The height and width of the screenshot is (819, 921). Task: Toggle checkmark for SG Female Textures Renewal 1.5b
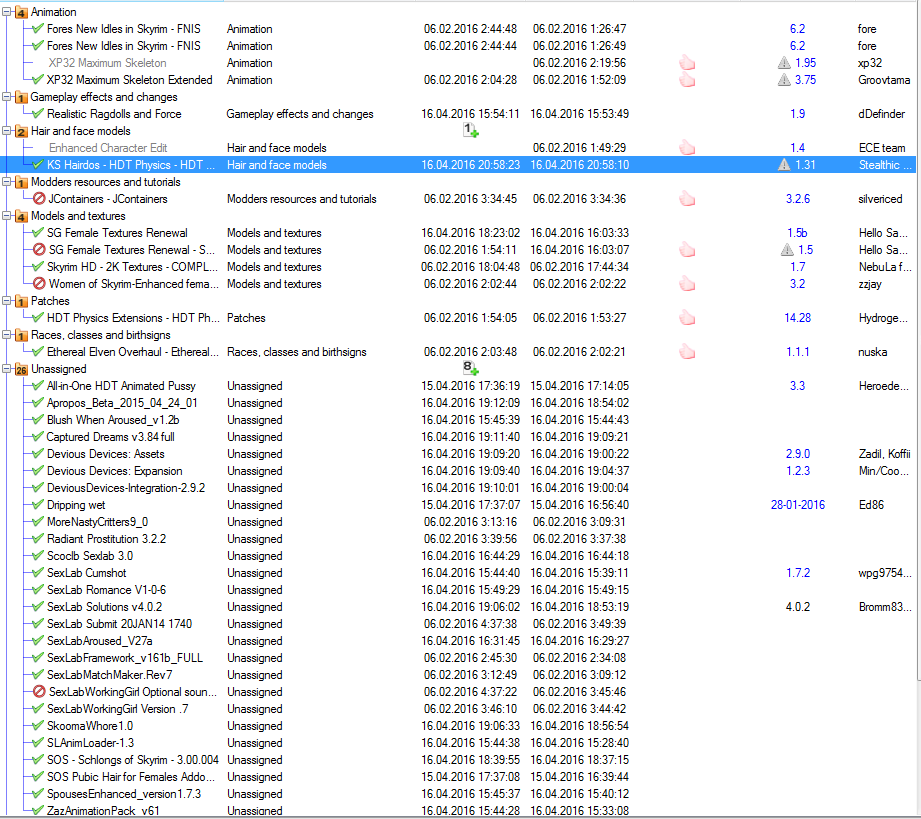(x=38, y=233)
